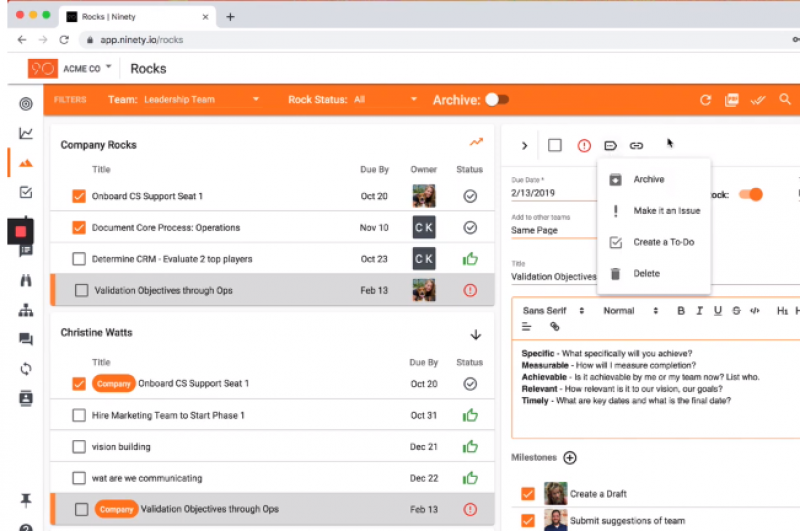This screenshot has height=531, width=800.
Task: Add a milestone with the plus icon
Action: 570,458
